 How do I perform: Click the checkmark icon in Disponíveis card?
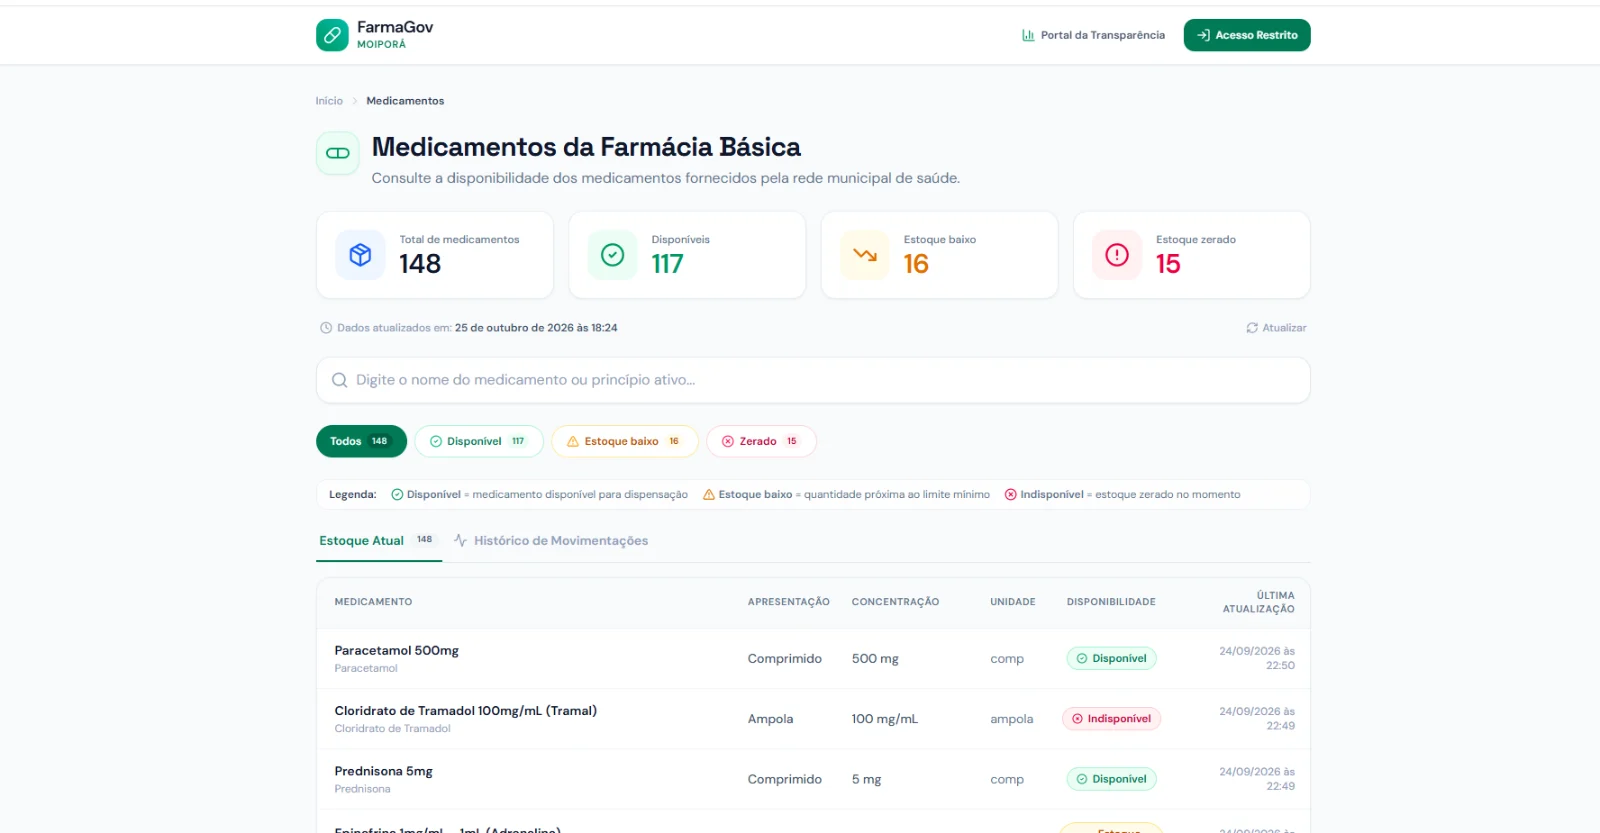click(613, 255)
